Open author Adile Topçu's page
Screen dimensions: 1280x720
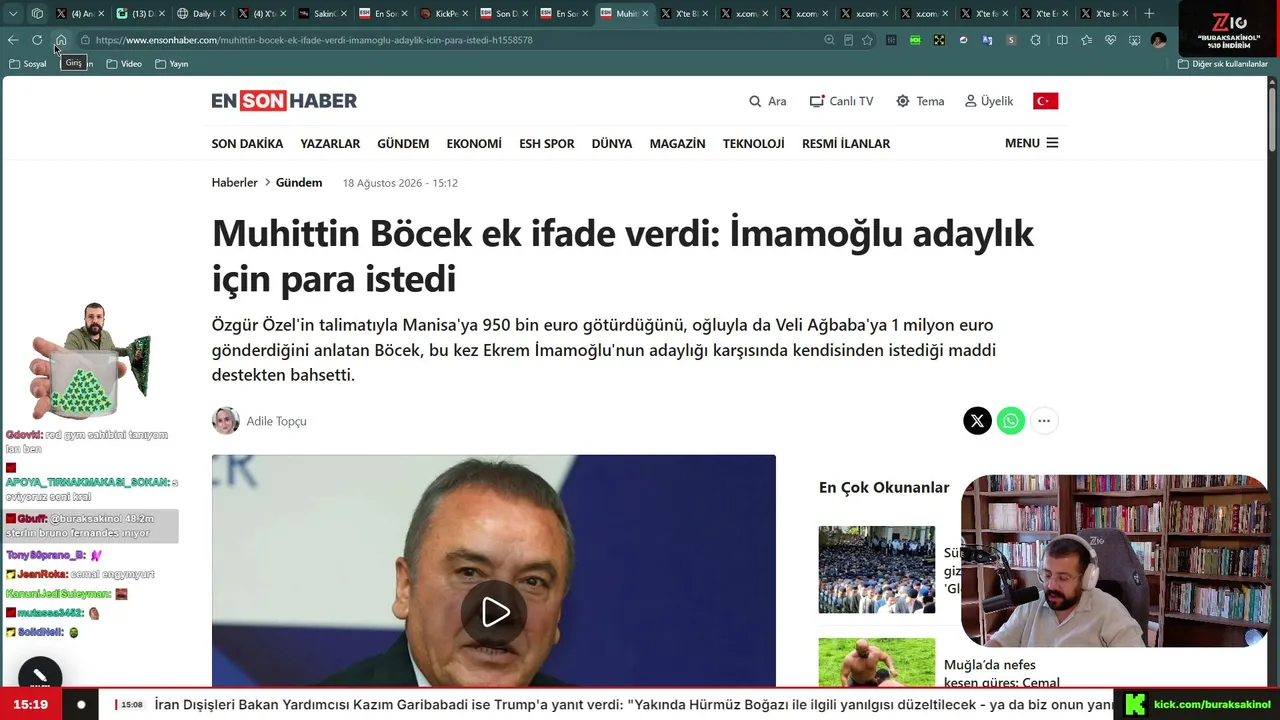tap(277, 421)
